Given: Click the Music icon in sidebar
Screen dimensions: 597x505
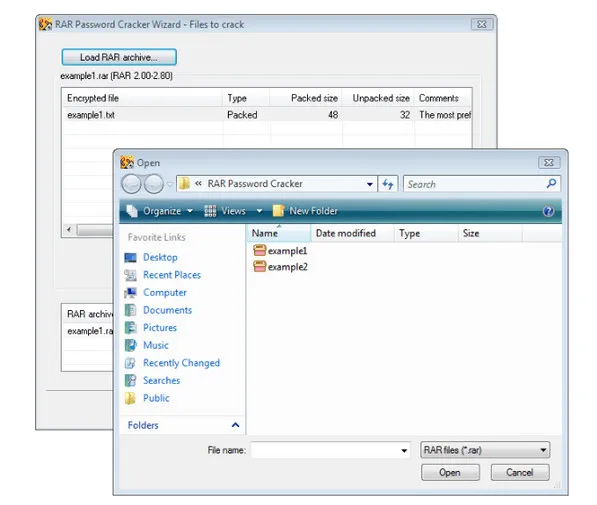Looking at the screenshot, I should click(x=130, y=345).
